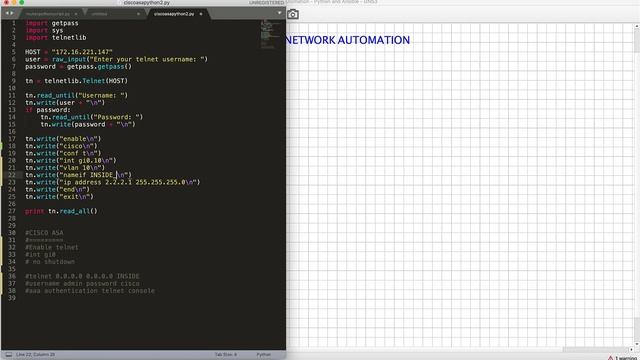Click the #username admin password cisco comment
Screen dimensions: 640x360
pyautogui.click(x=82, y=284)
